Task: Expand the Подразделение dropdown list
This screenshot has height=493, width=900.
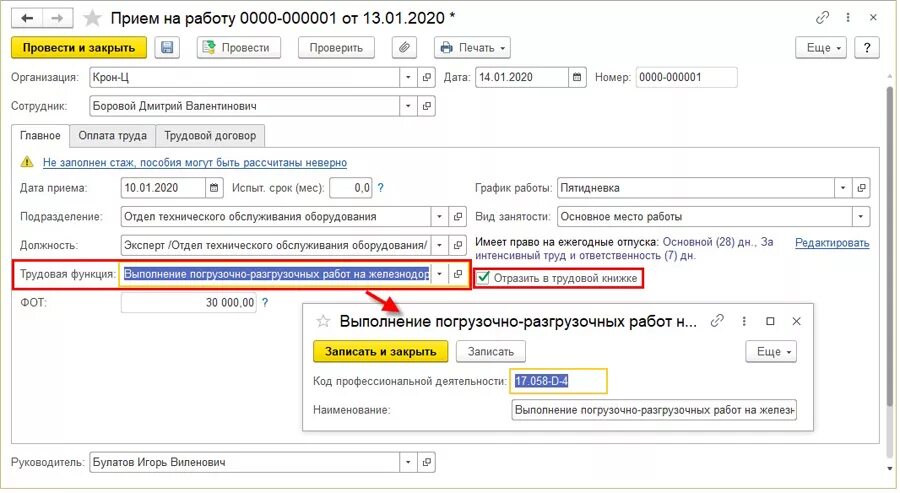Action: 439,216
